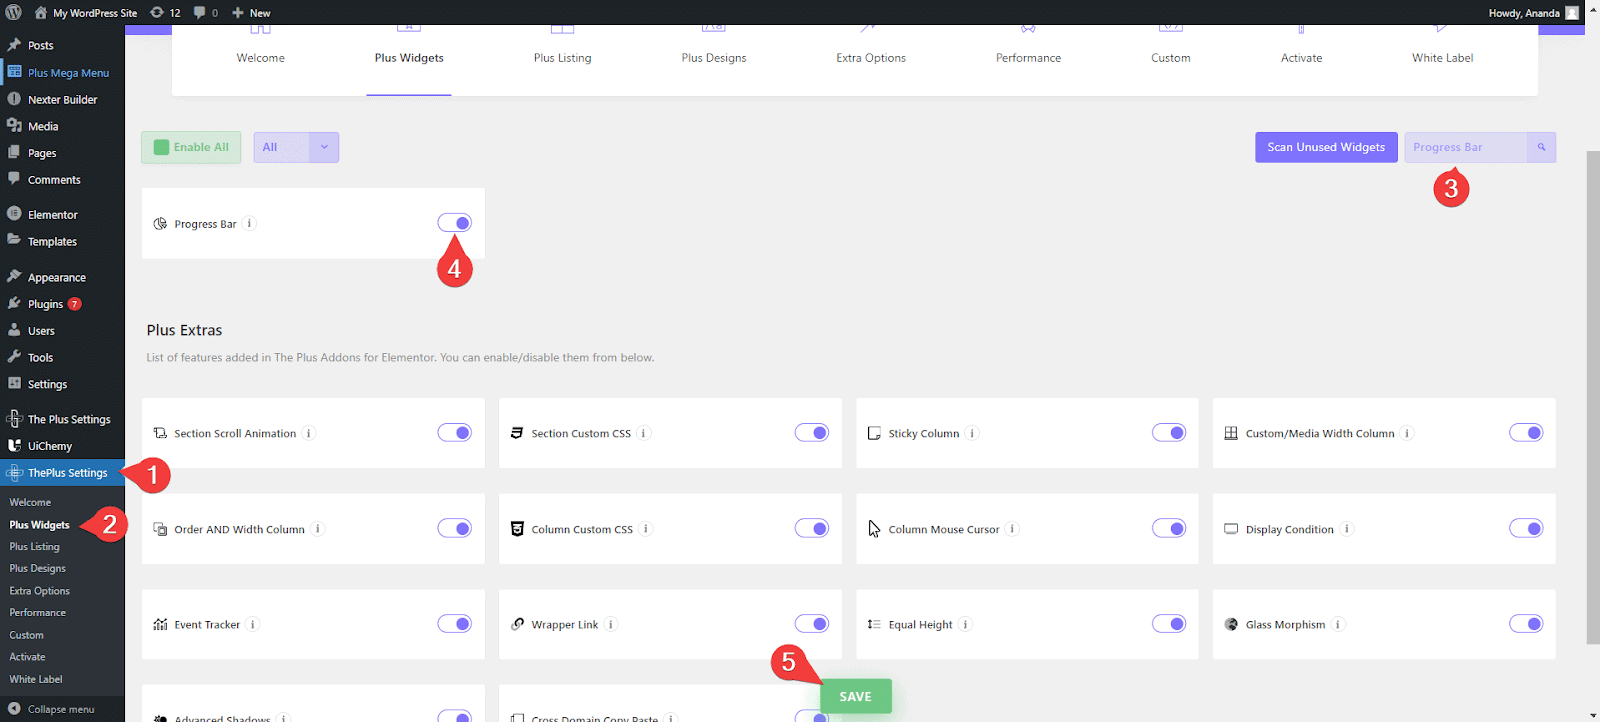Click info icon next to Sticky Column
This screenshot has width=1600, height=722.
(972, 433)
